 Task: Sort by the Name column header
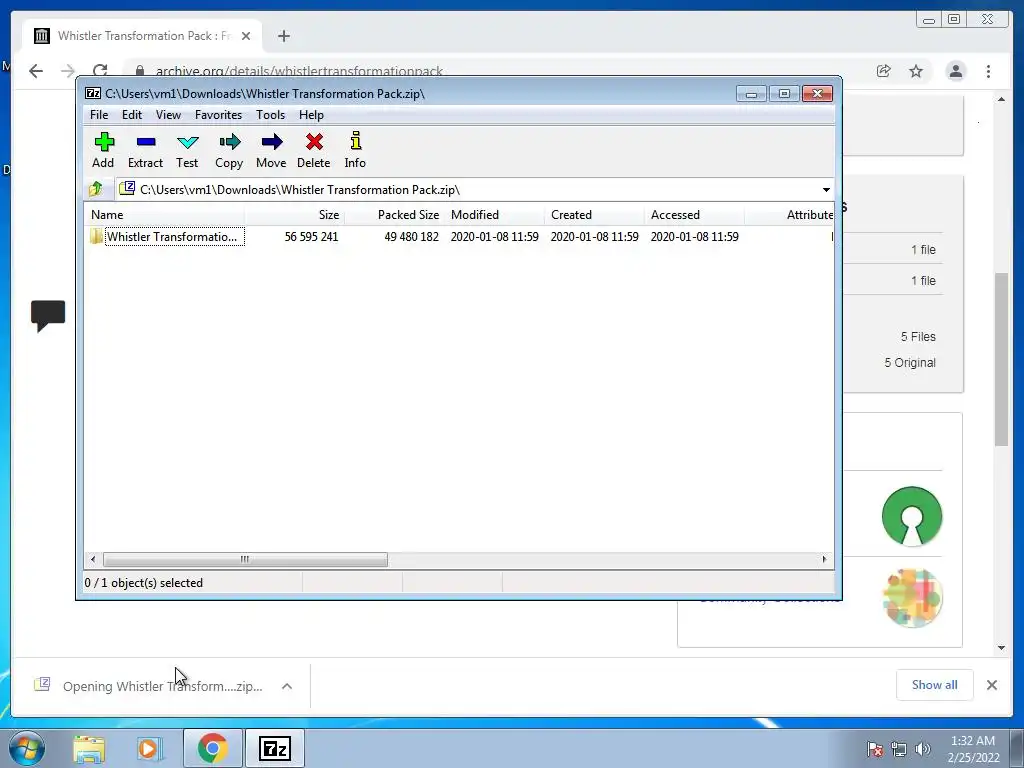click(164, 215)
